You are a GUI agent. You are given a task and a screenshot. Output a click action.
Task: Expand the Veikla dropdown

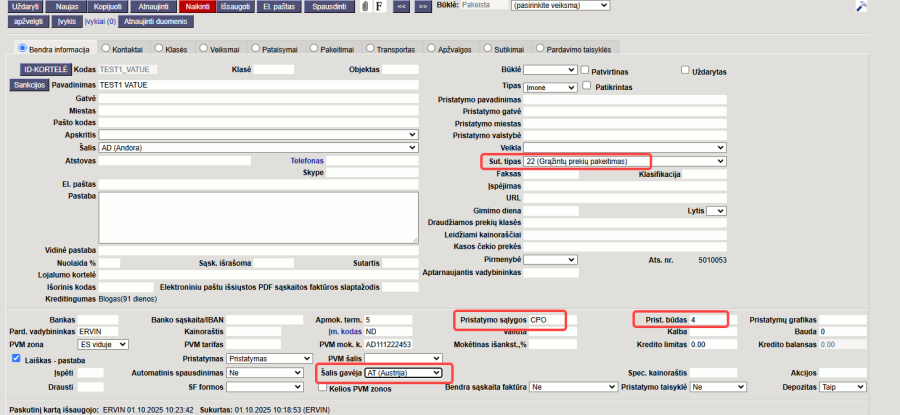point(624,148)
